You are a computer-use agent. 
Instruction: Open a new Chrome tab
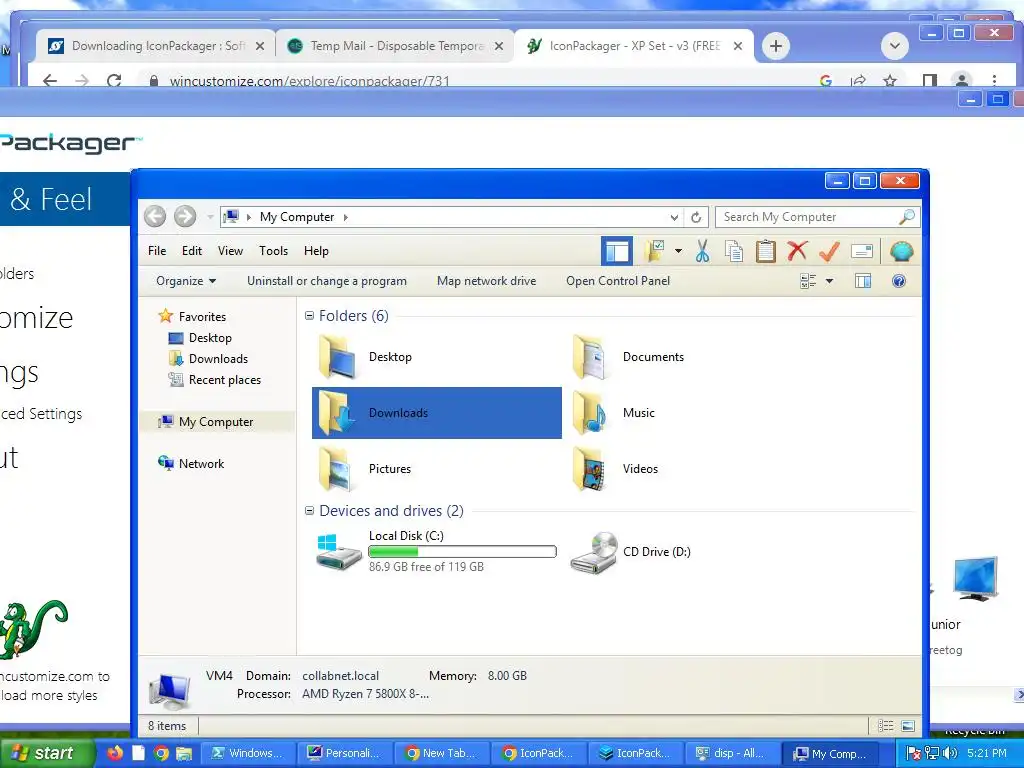775,46
